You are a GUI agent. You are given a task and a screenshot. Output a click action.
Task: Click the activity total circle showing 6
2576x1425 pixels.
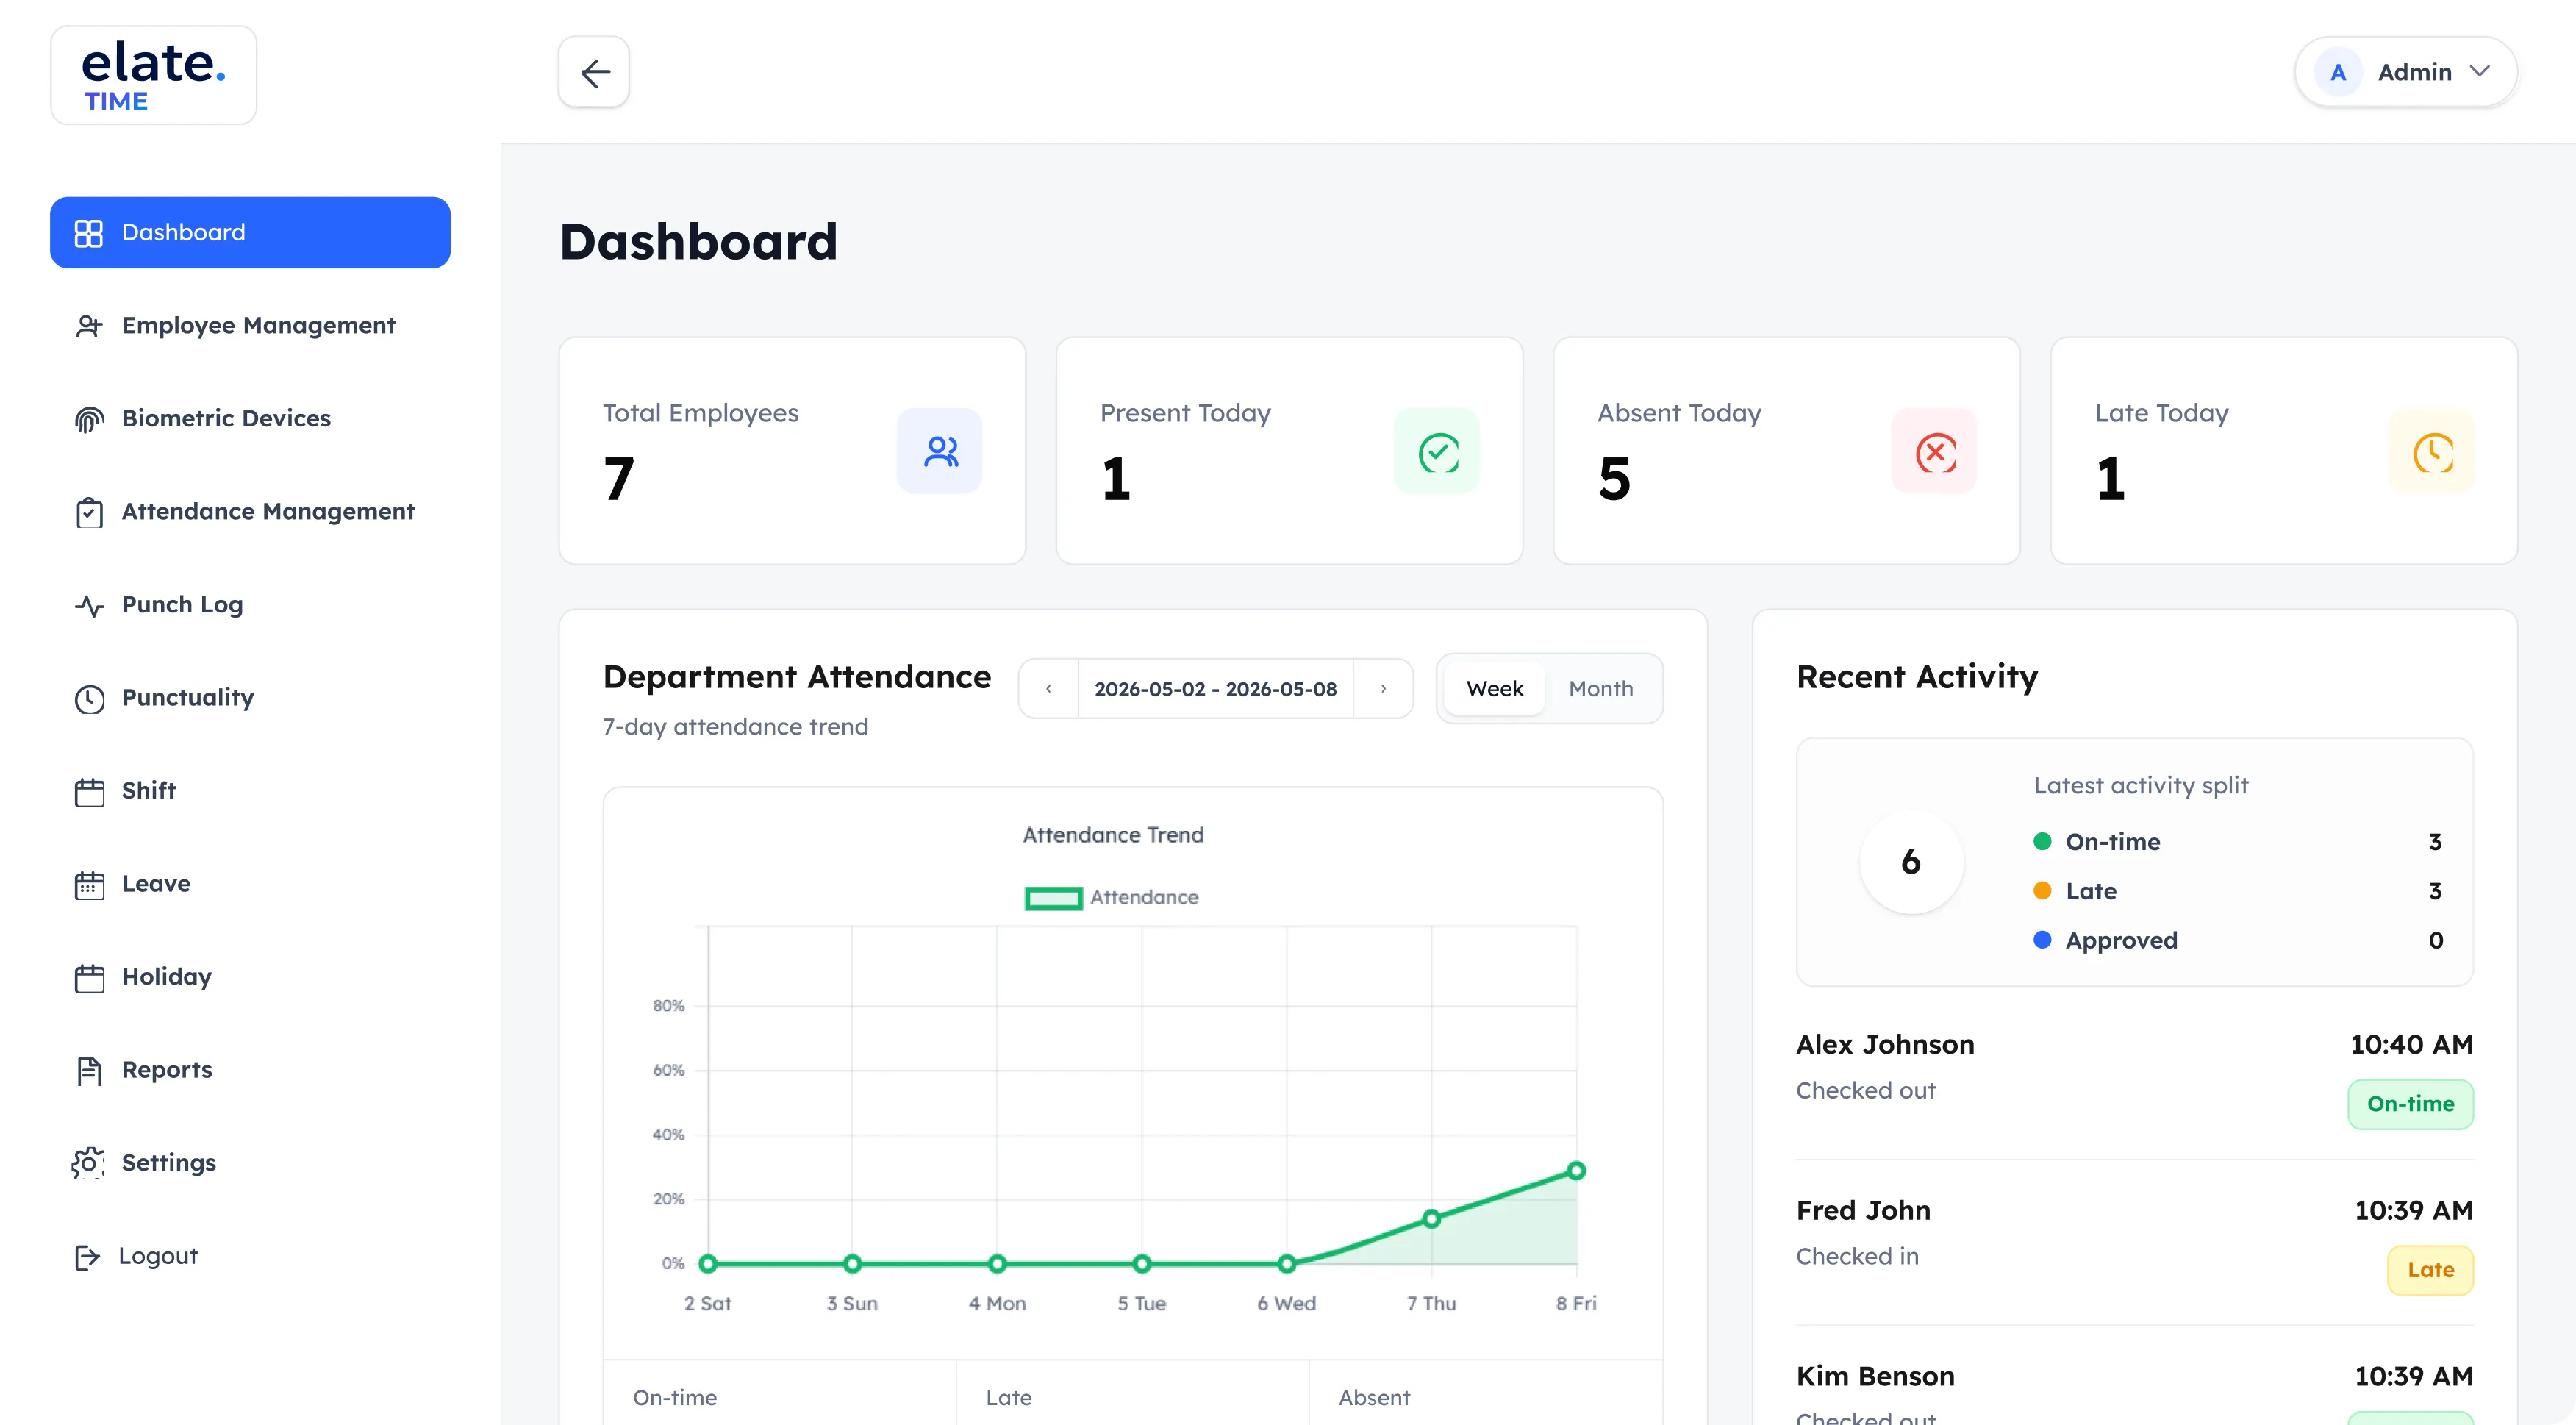pyautogui.click(x=1910, y=861)
